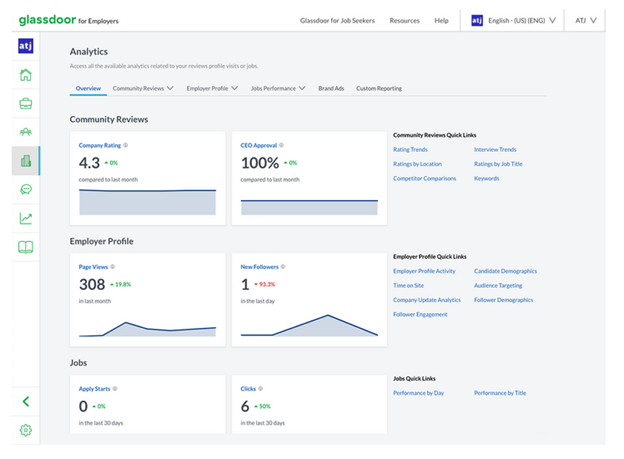The image size is (624, 459).
Task: Select the Overview tab
Action: [88, 88]
